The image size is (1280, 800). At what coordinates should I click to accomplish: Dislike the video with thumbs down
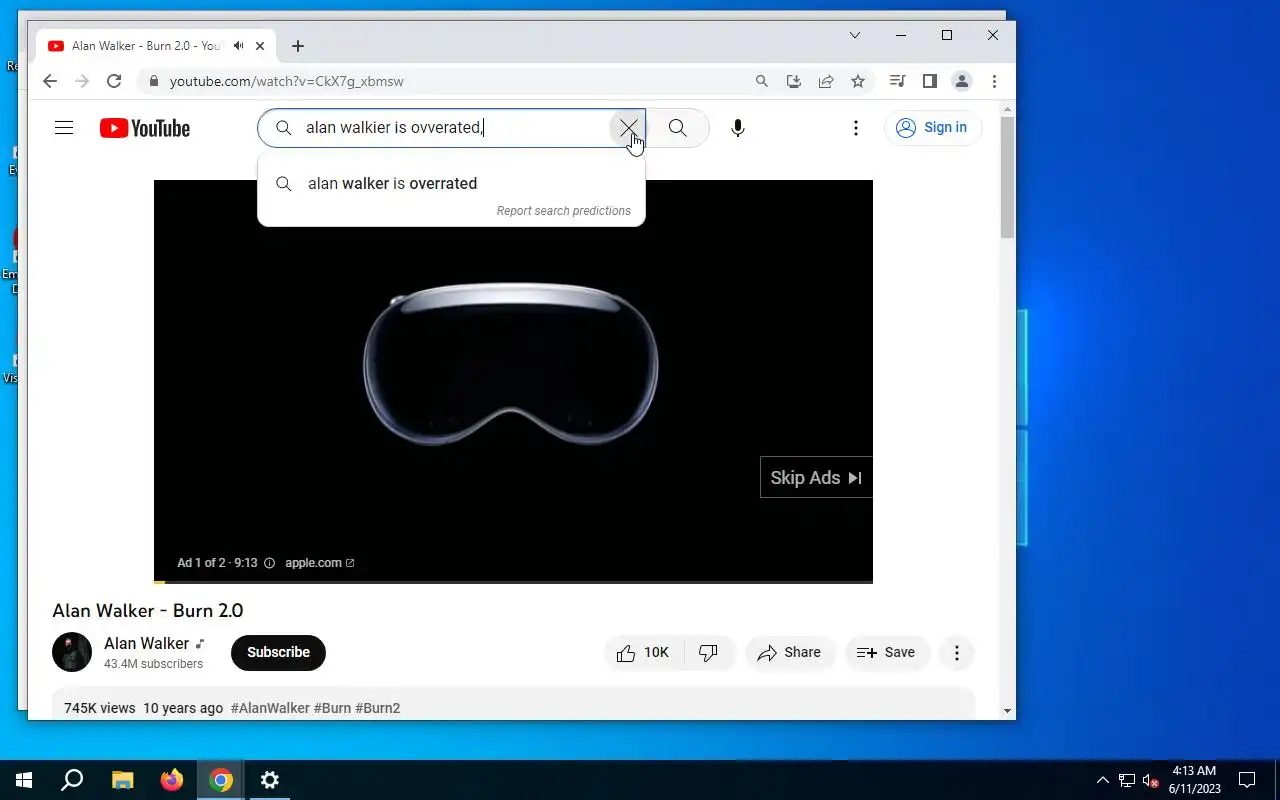coord(709,652)
